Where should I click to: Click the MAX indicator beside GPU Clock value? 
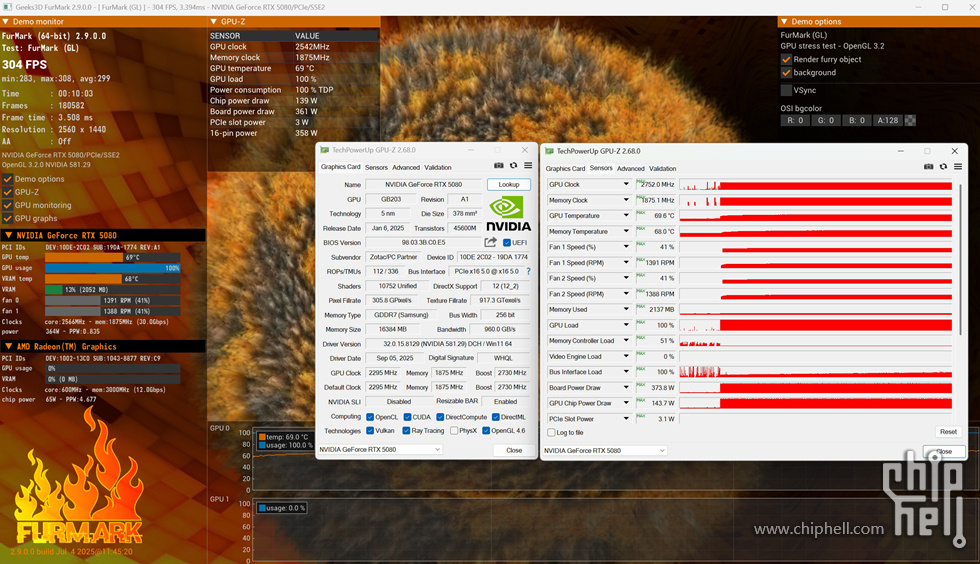[640, 182]
